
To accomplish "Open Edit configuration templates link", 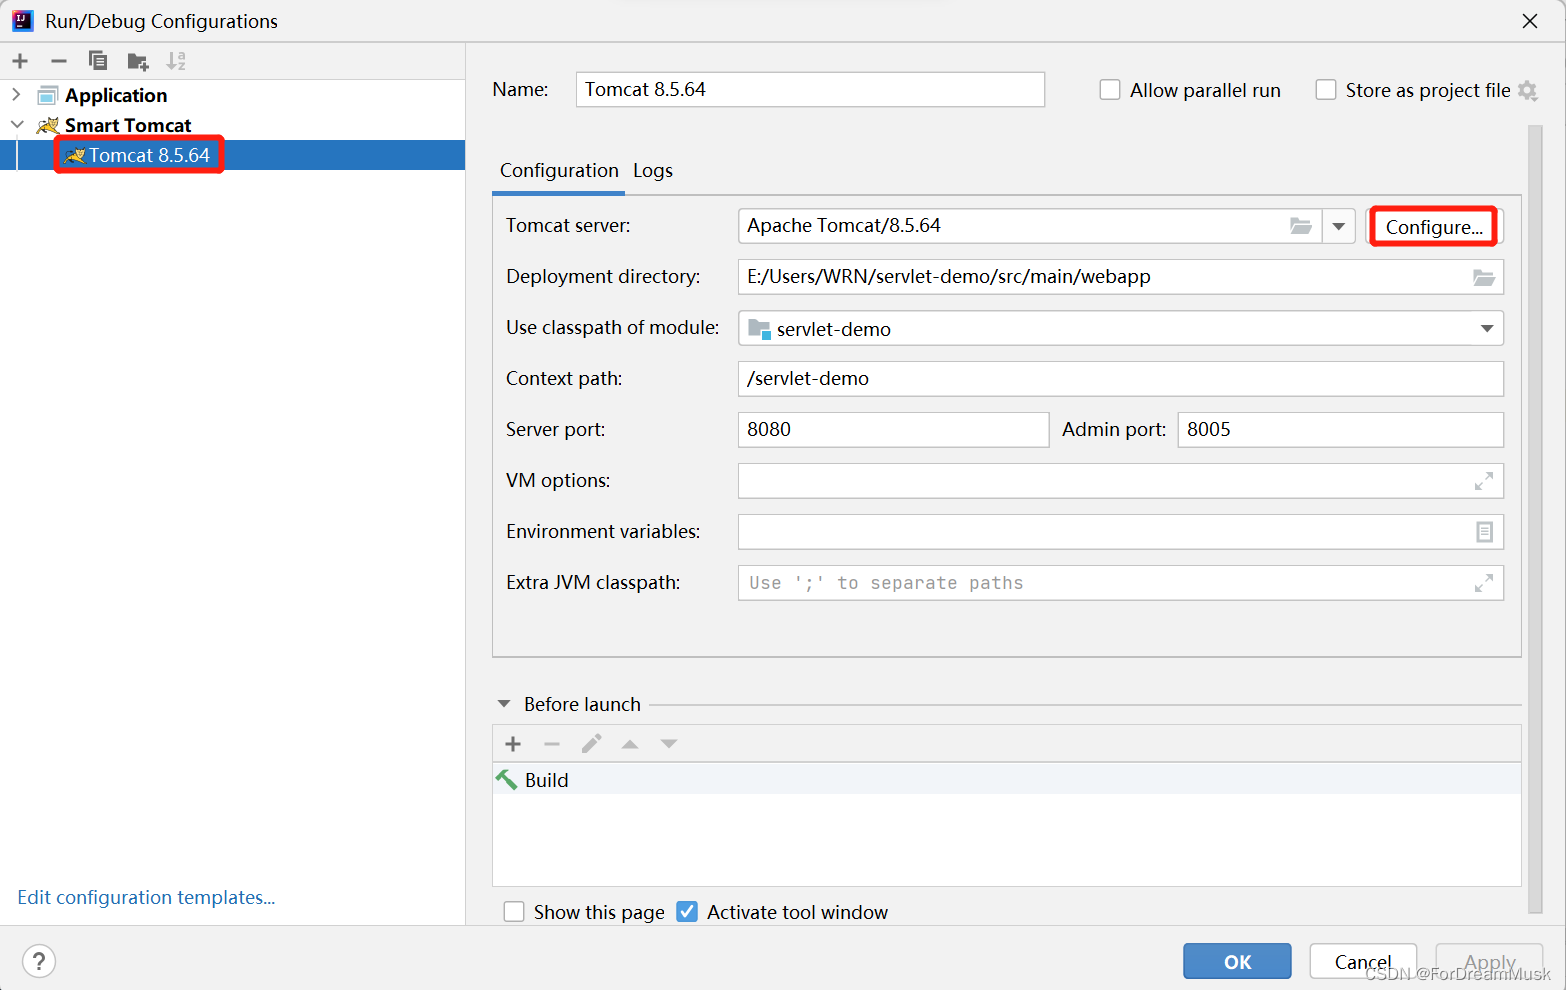I will point(146,898).
